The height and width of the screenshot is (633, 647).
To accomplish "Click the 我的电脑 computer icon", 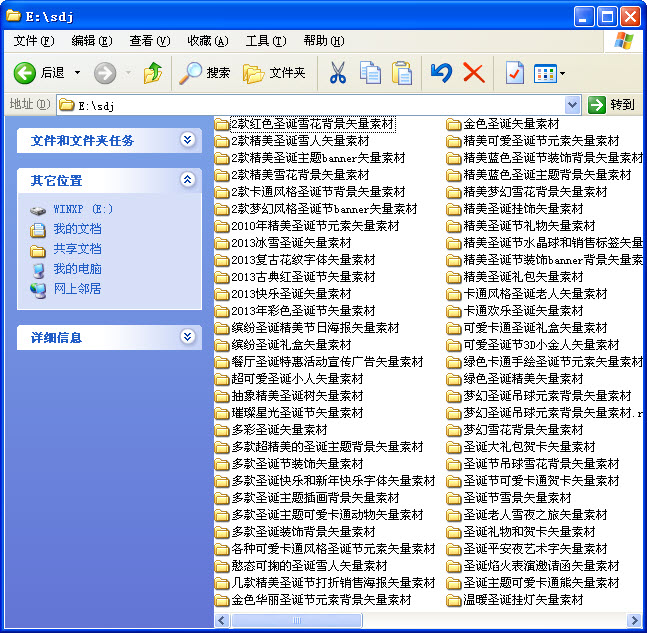I will tap(38, 270).
